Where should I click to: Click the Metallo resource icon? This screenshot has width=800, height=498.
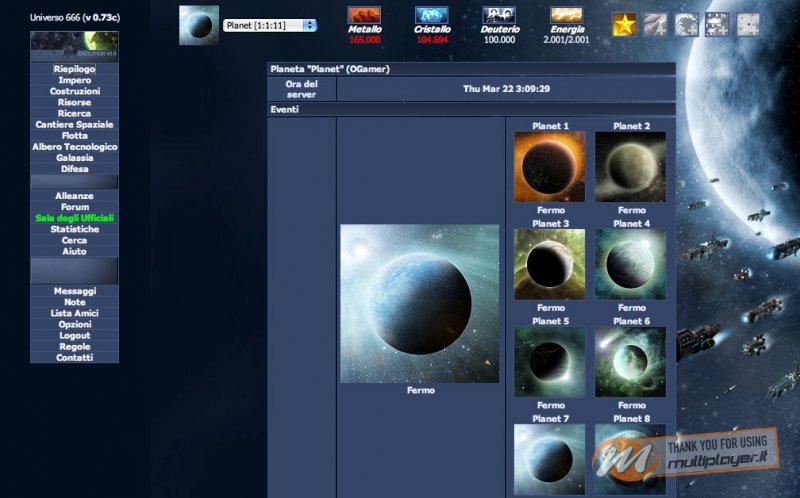click(x=364, y=15)
